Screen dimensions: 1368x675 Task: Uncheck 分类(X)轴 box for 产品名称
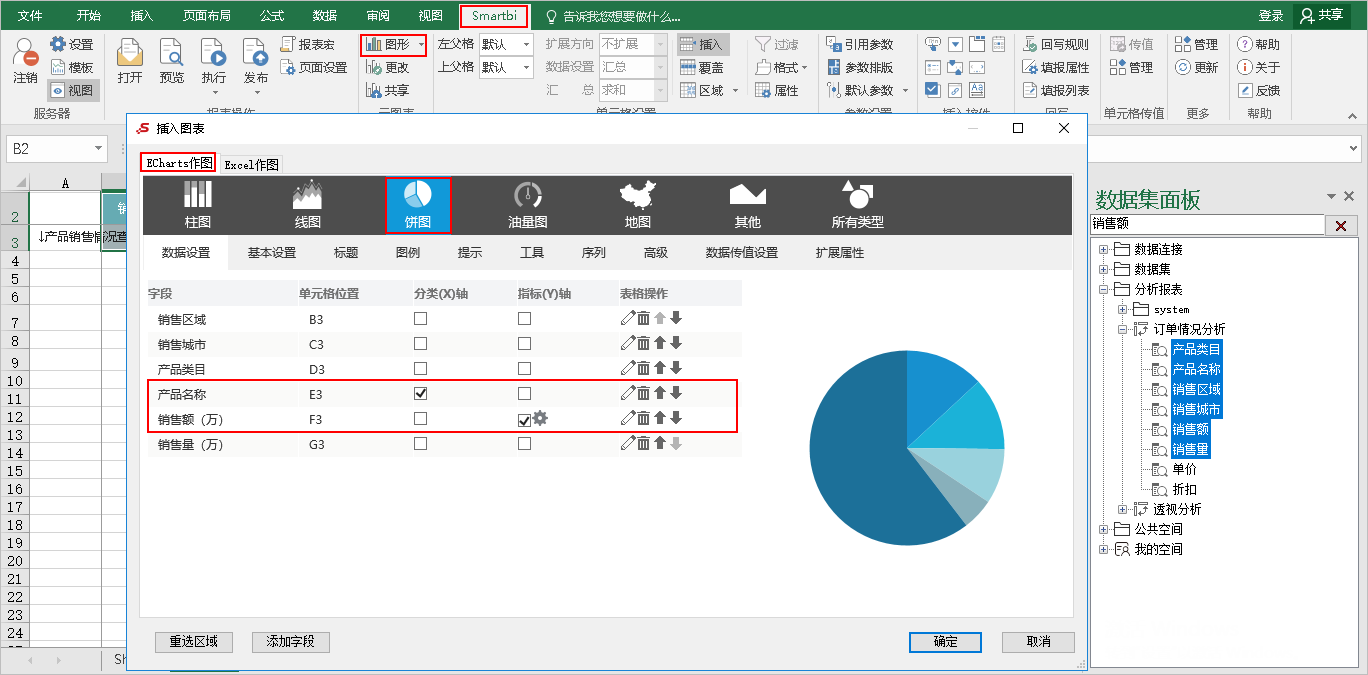click(420, 393)
